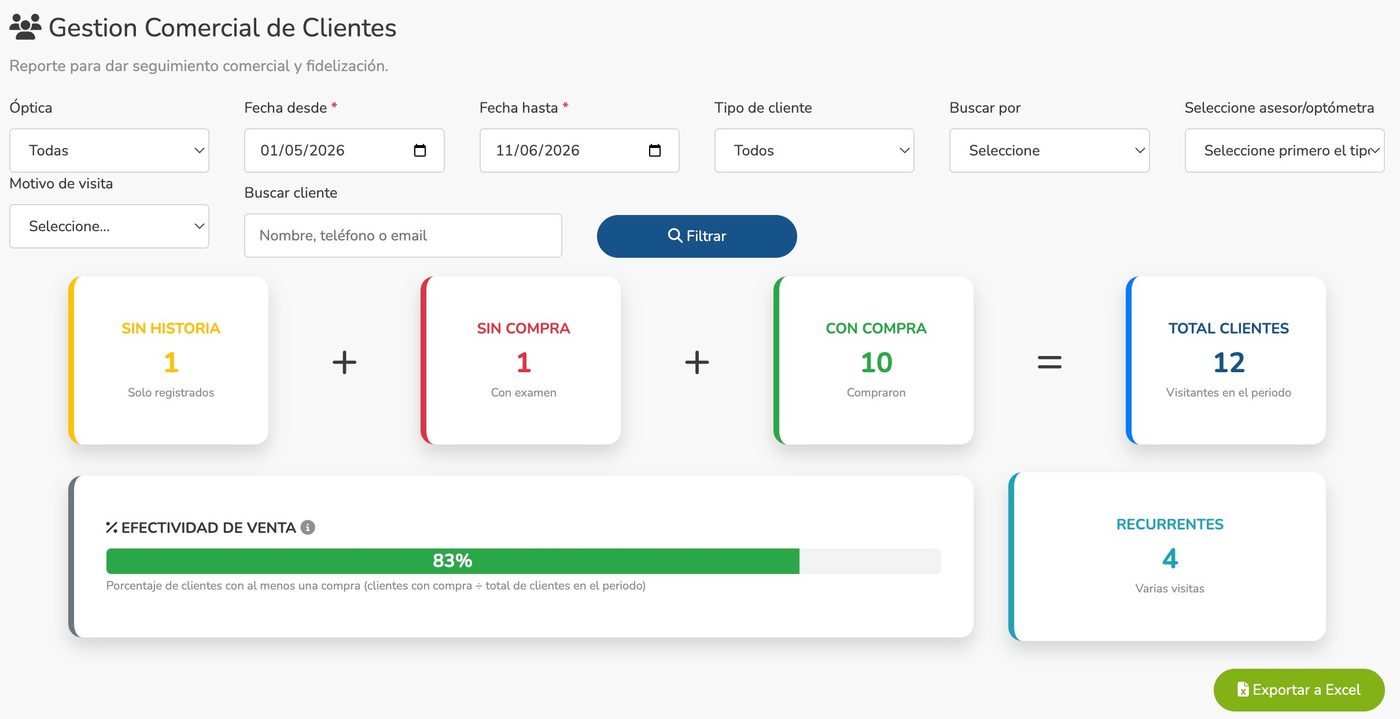Open calendar picker on Fecha desde field
The image size is (1400, 719).
tap(420, 150)
